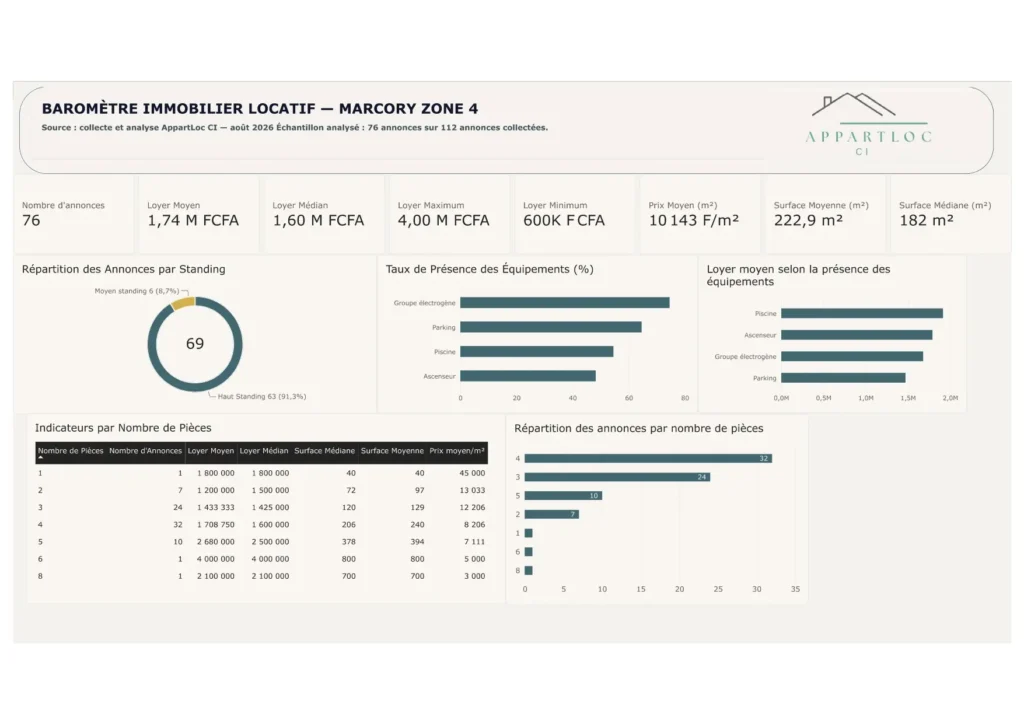The image size is (1024, 724).
Task: Select the Nombre d'annonces KPI card
Action: coord(73,214)
